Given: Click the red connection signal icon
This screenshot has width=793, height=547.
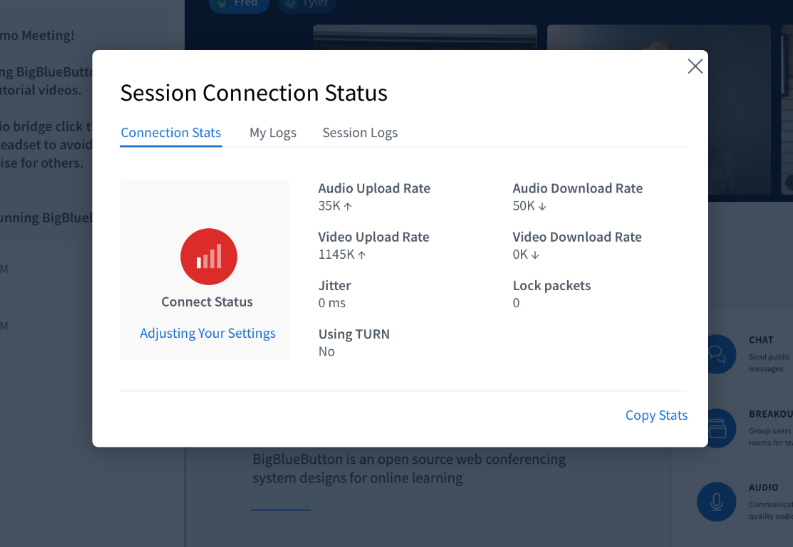Looking at the screenshot, I should point(208,256).
